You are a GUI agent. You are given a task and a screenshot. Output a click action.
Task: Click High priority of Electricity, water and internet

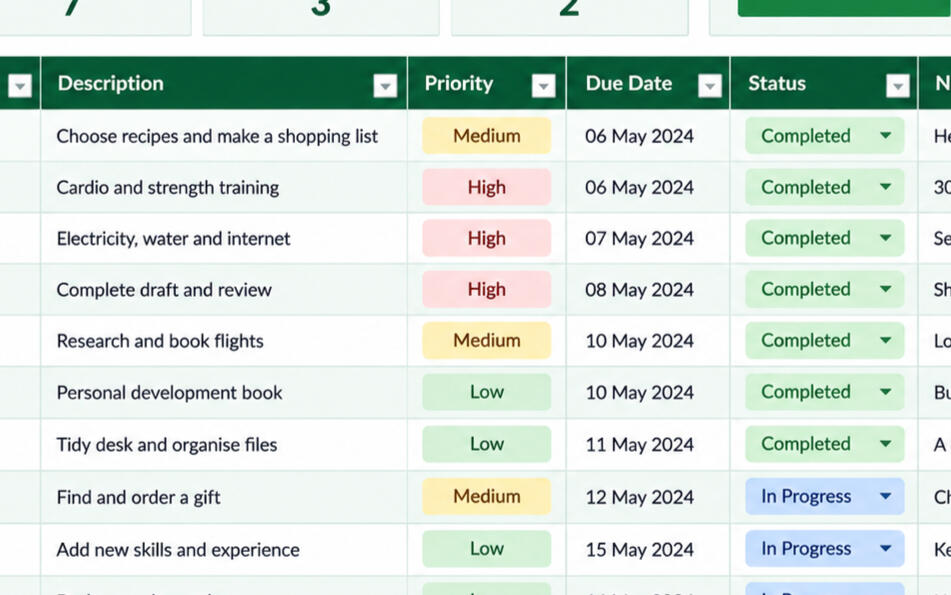[x=486, y=238]
